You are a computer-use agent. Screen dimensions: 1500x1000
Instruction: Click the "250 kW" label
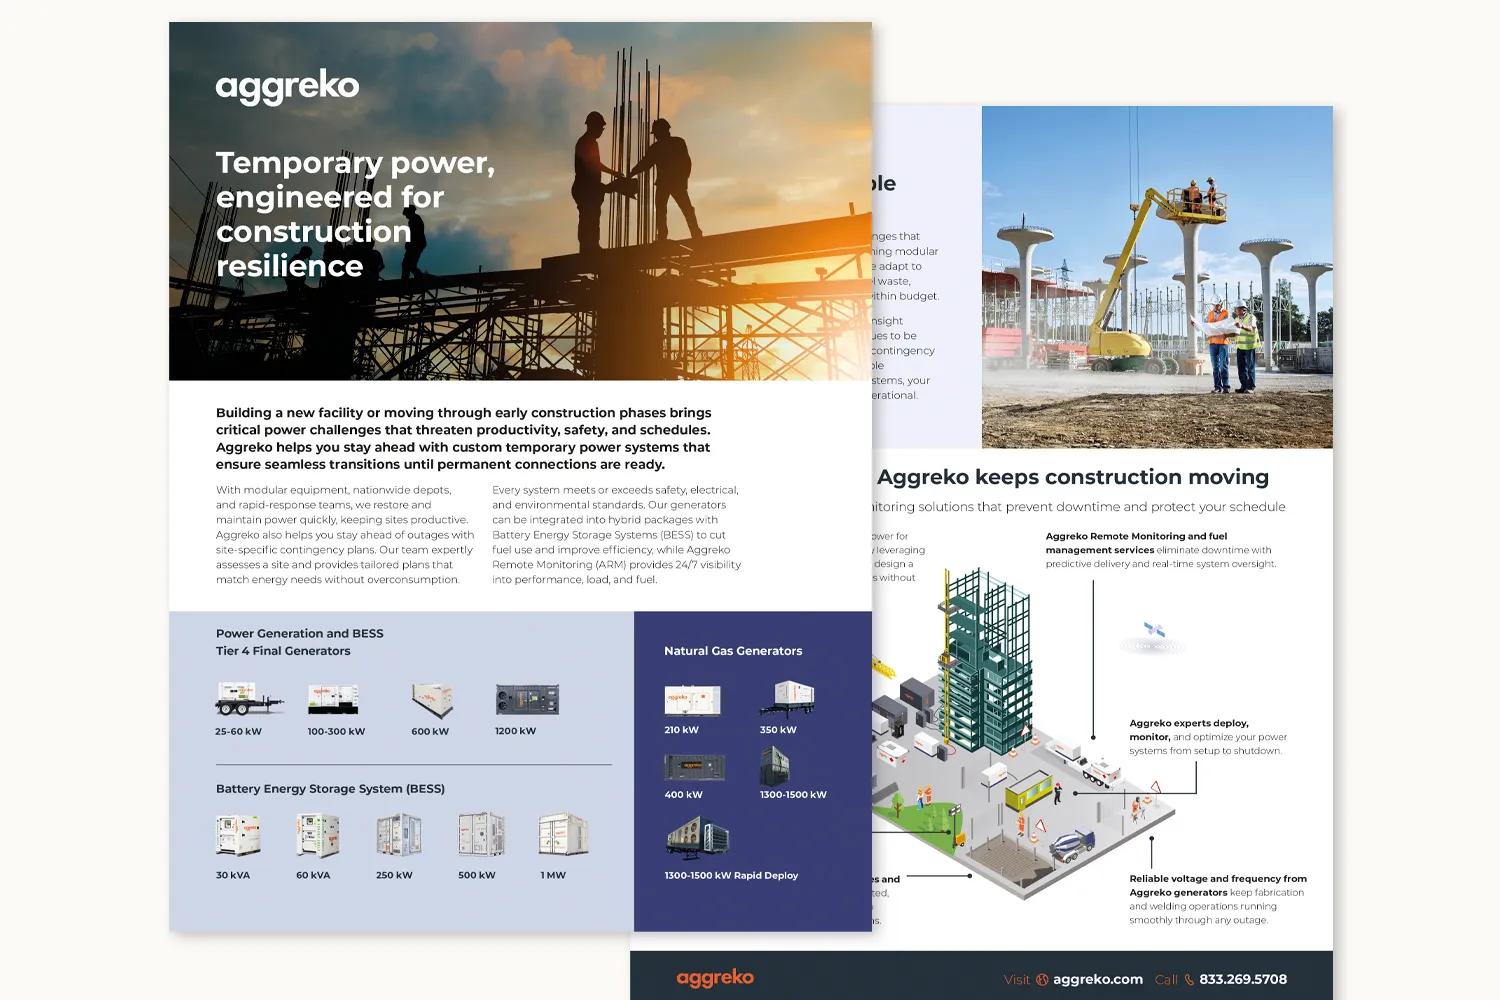[x=394, y=875]
